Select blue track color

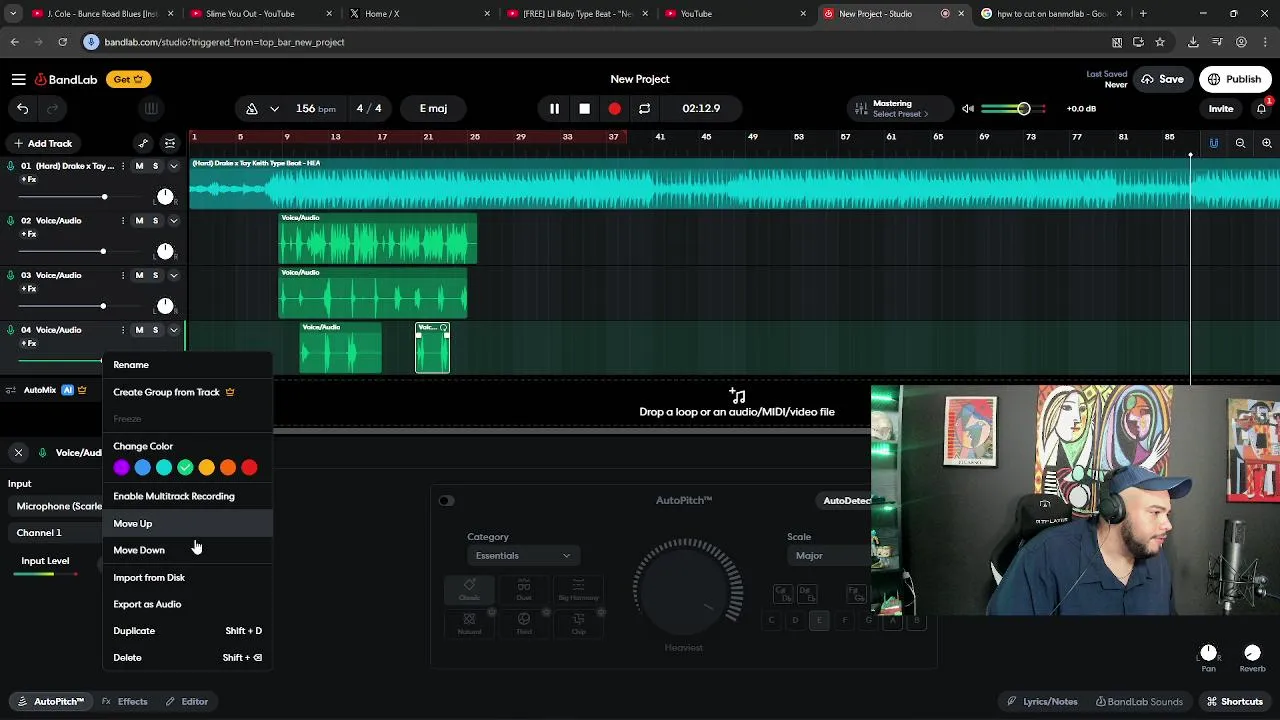coord(143,467)
